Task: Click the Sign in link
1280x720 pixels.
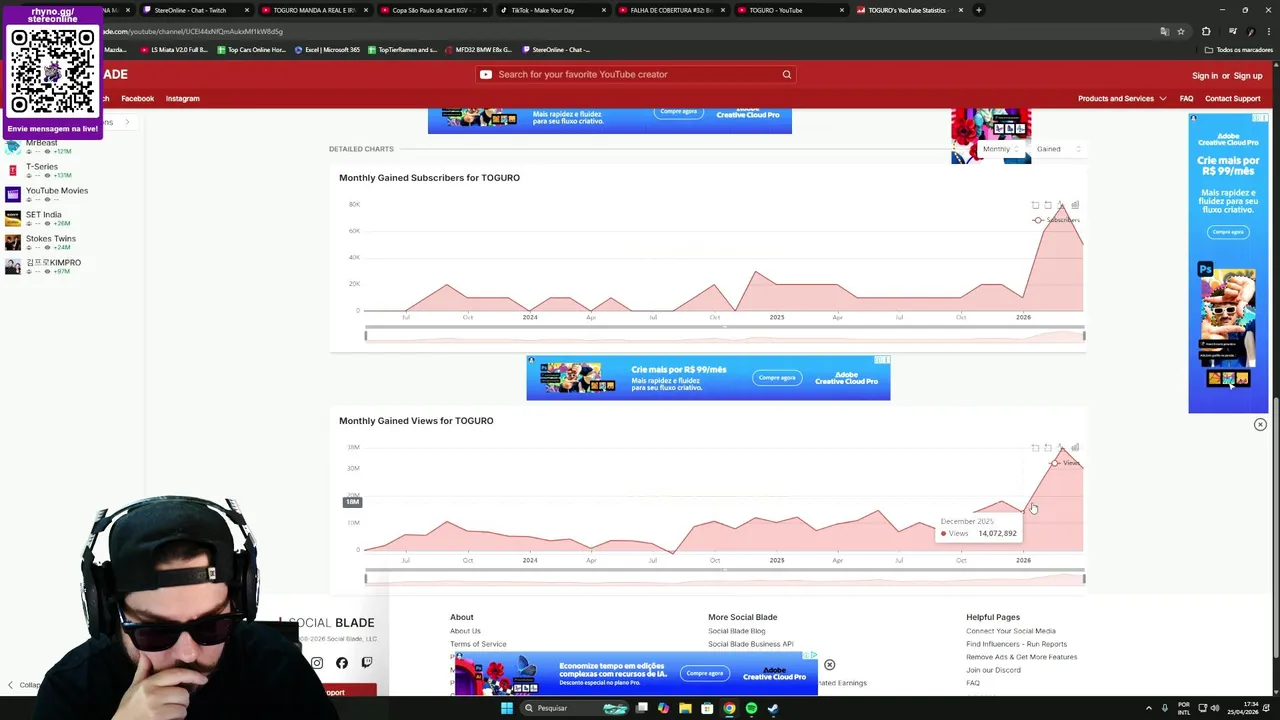Action: [1205, 76]
